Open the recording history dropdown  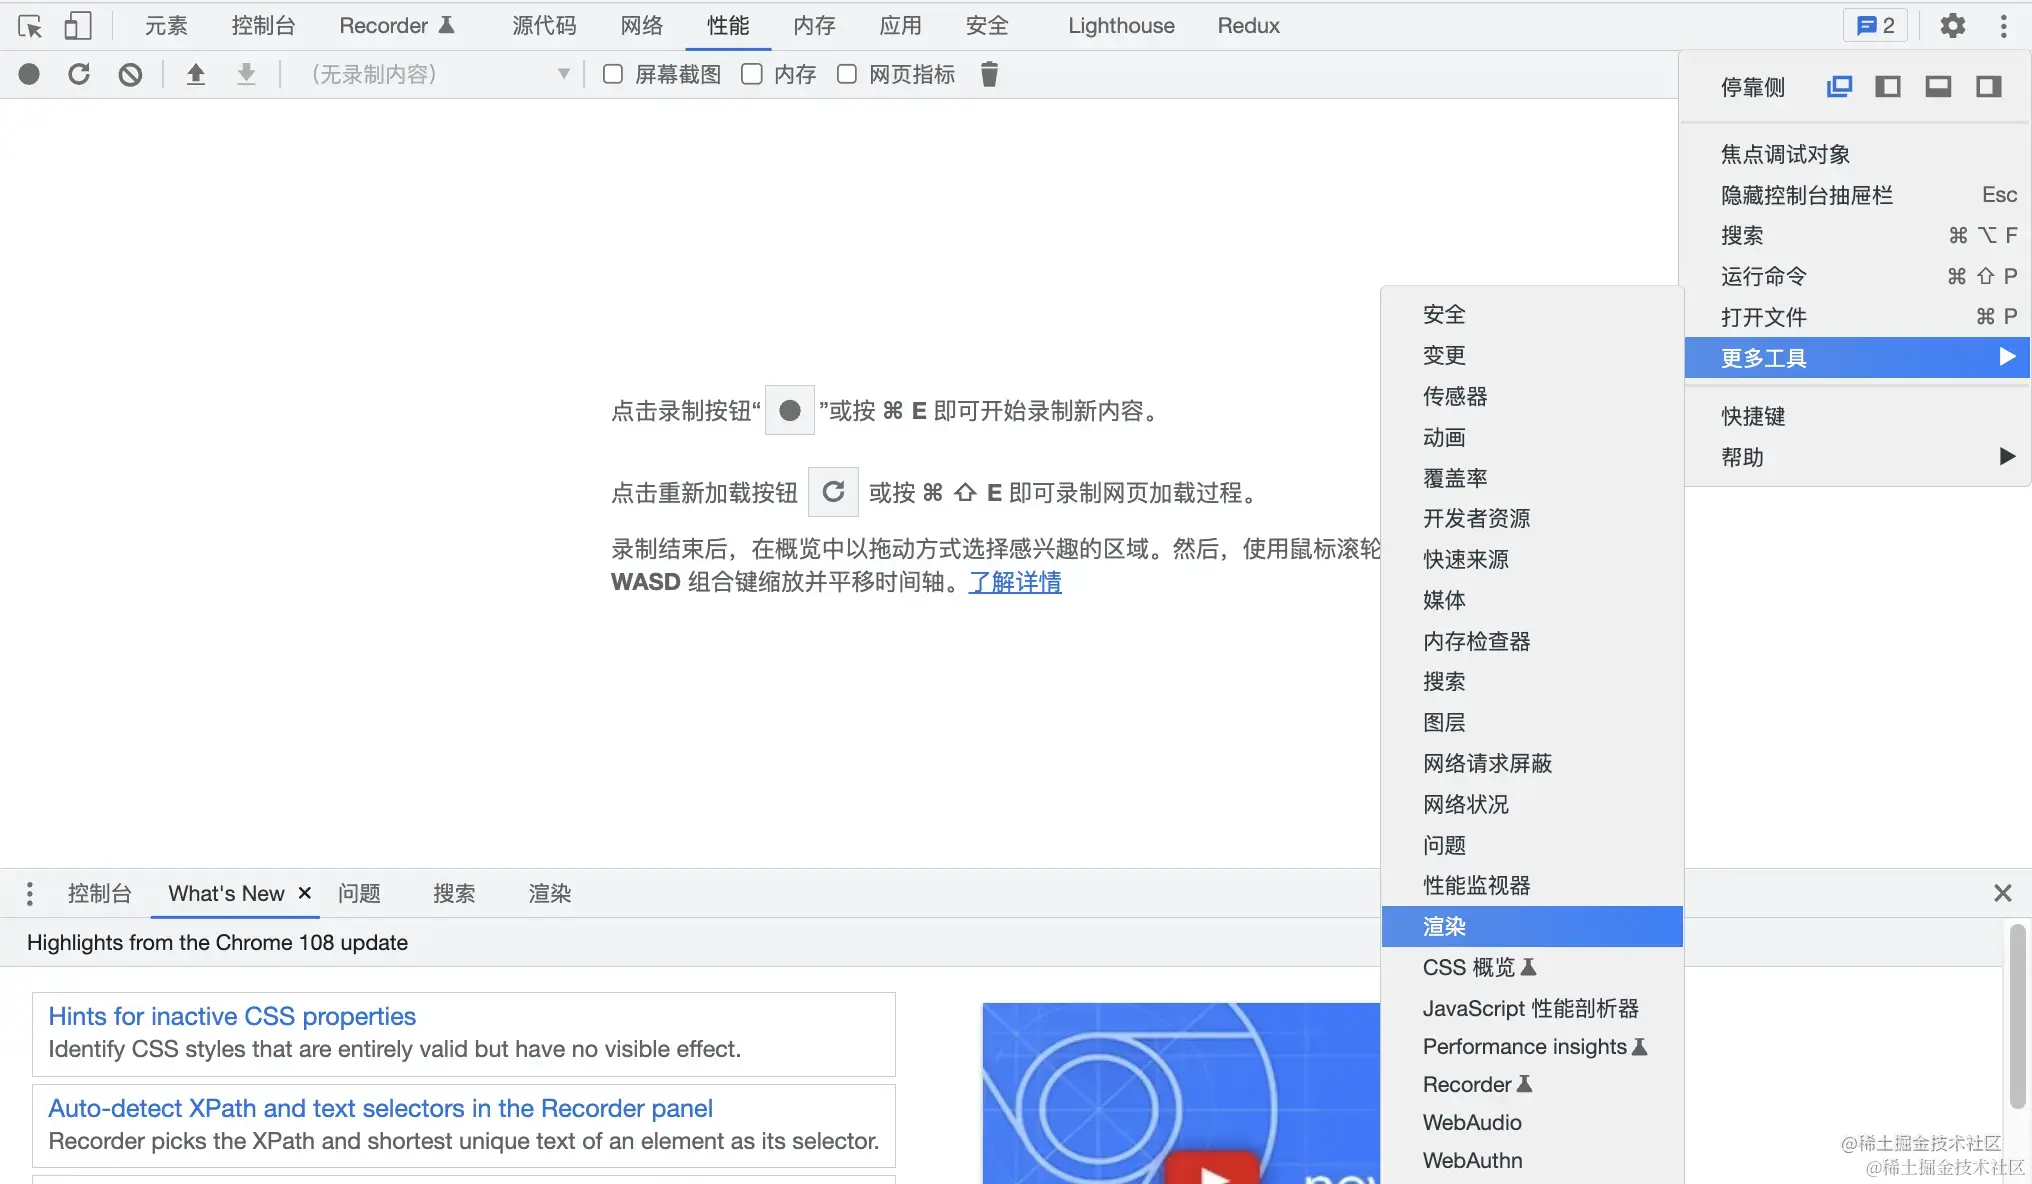click(564, 73)
